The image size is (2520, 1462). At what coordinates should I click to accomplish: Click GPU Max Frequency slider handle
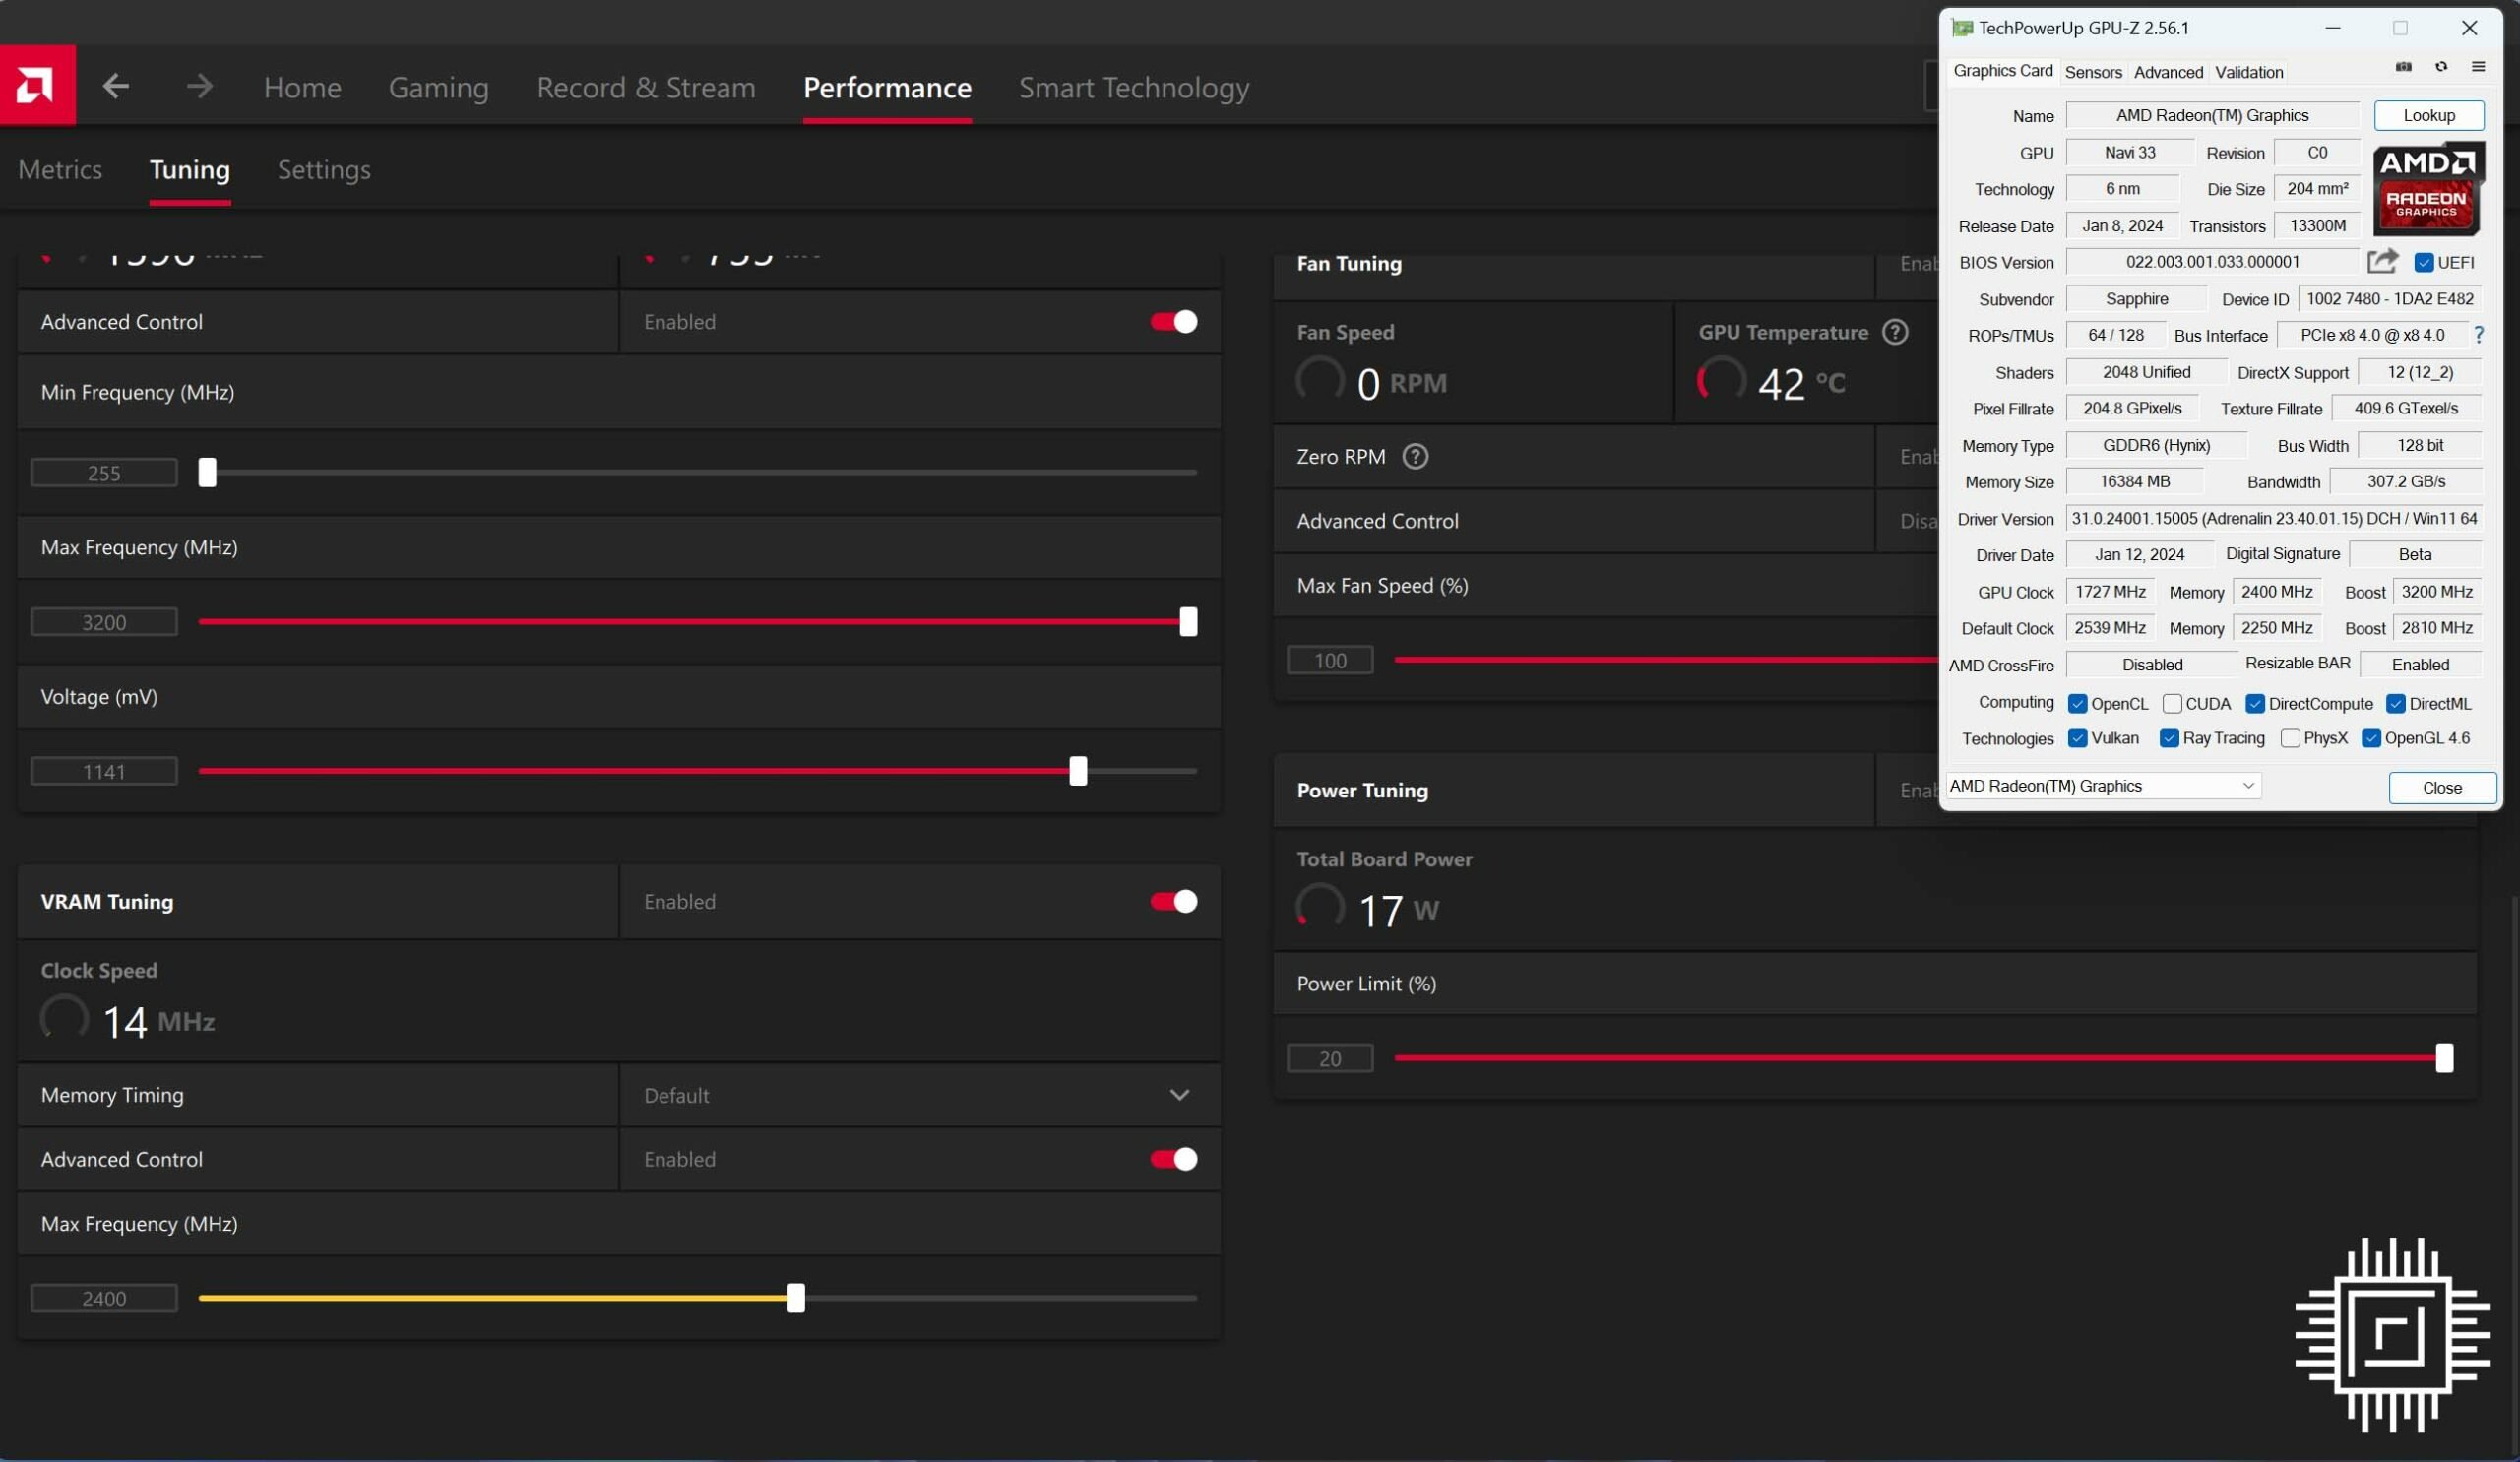coord(1188,622)
